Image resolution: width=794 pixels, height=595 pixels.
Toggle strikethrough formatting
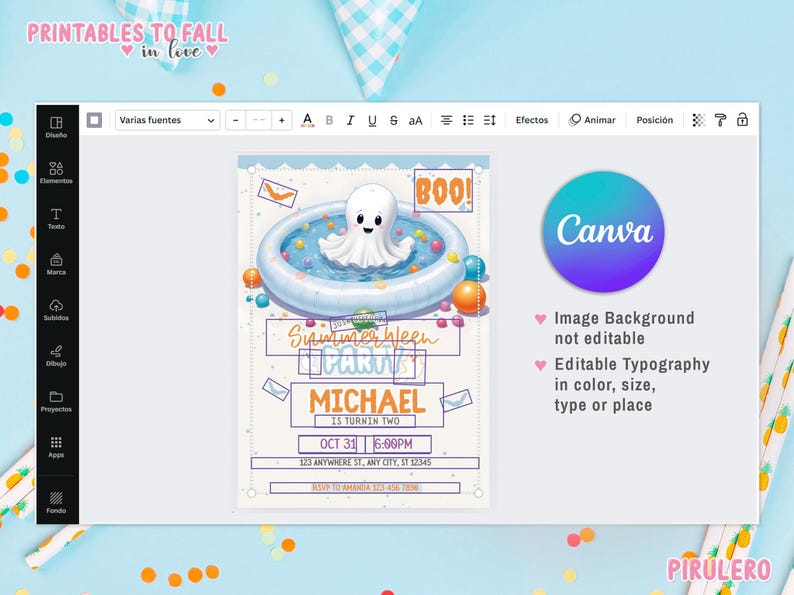pos(393,120)
